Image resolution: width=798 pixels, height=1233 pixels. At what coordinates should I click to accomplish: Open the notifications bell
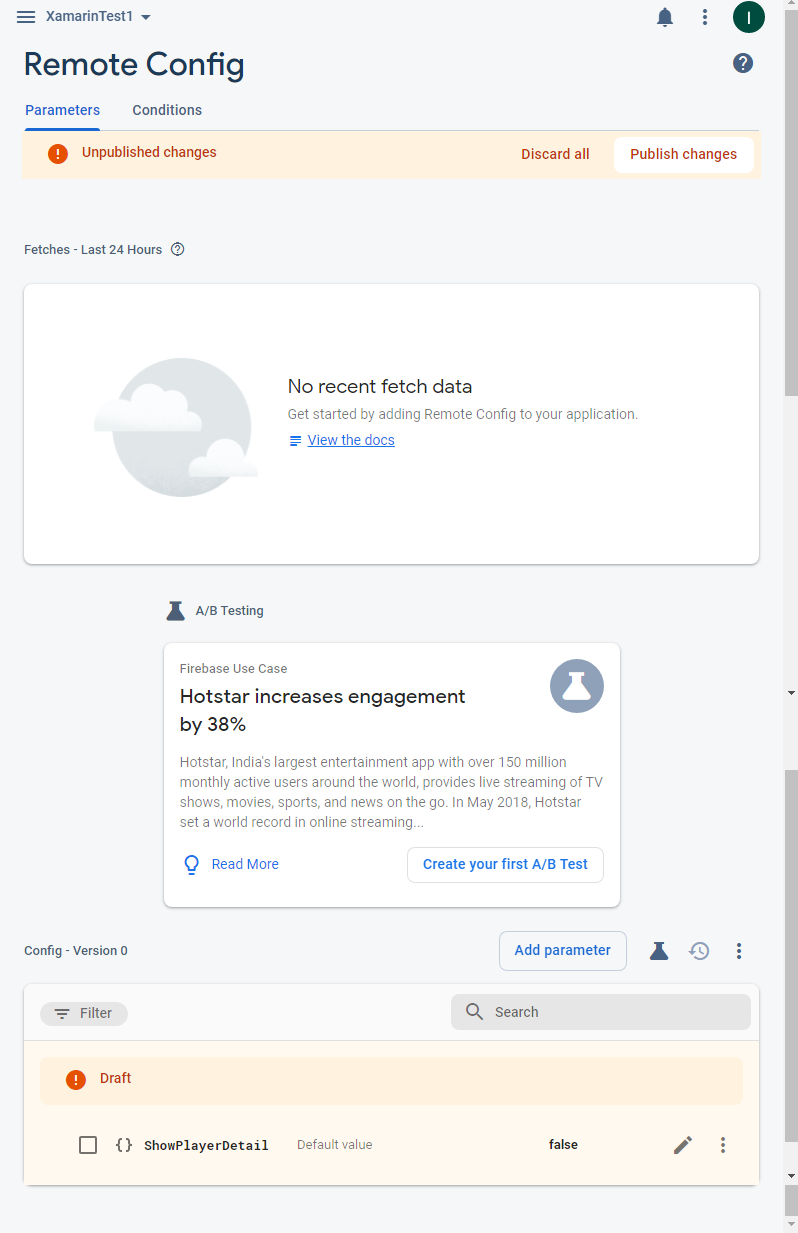pos(665,17)
